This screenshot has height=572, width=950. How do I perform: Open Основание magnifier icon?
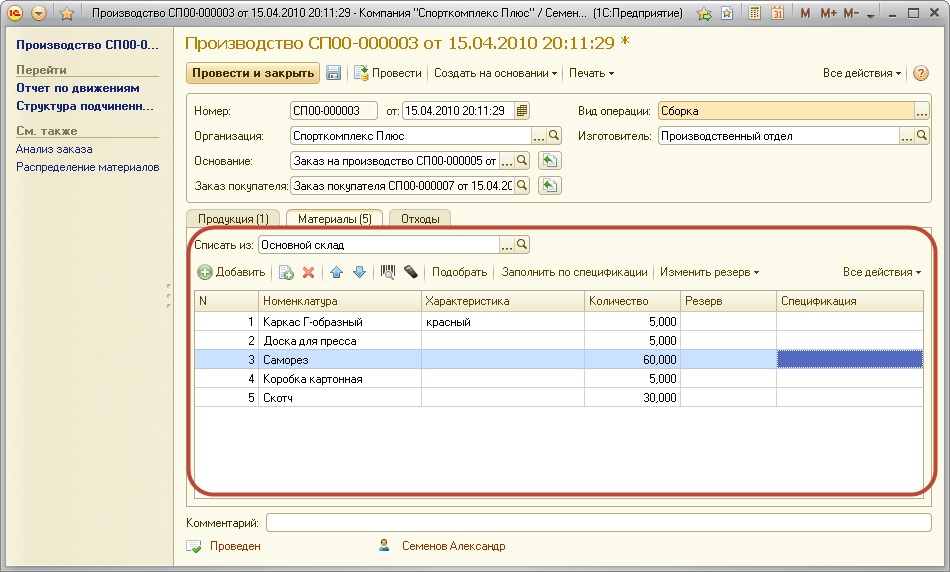[x=522, y=161]
